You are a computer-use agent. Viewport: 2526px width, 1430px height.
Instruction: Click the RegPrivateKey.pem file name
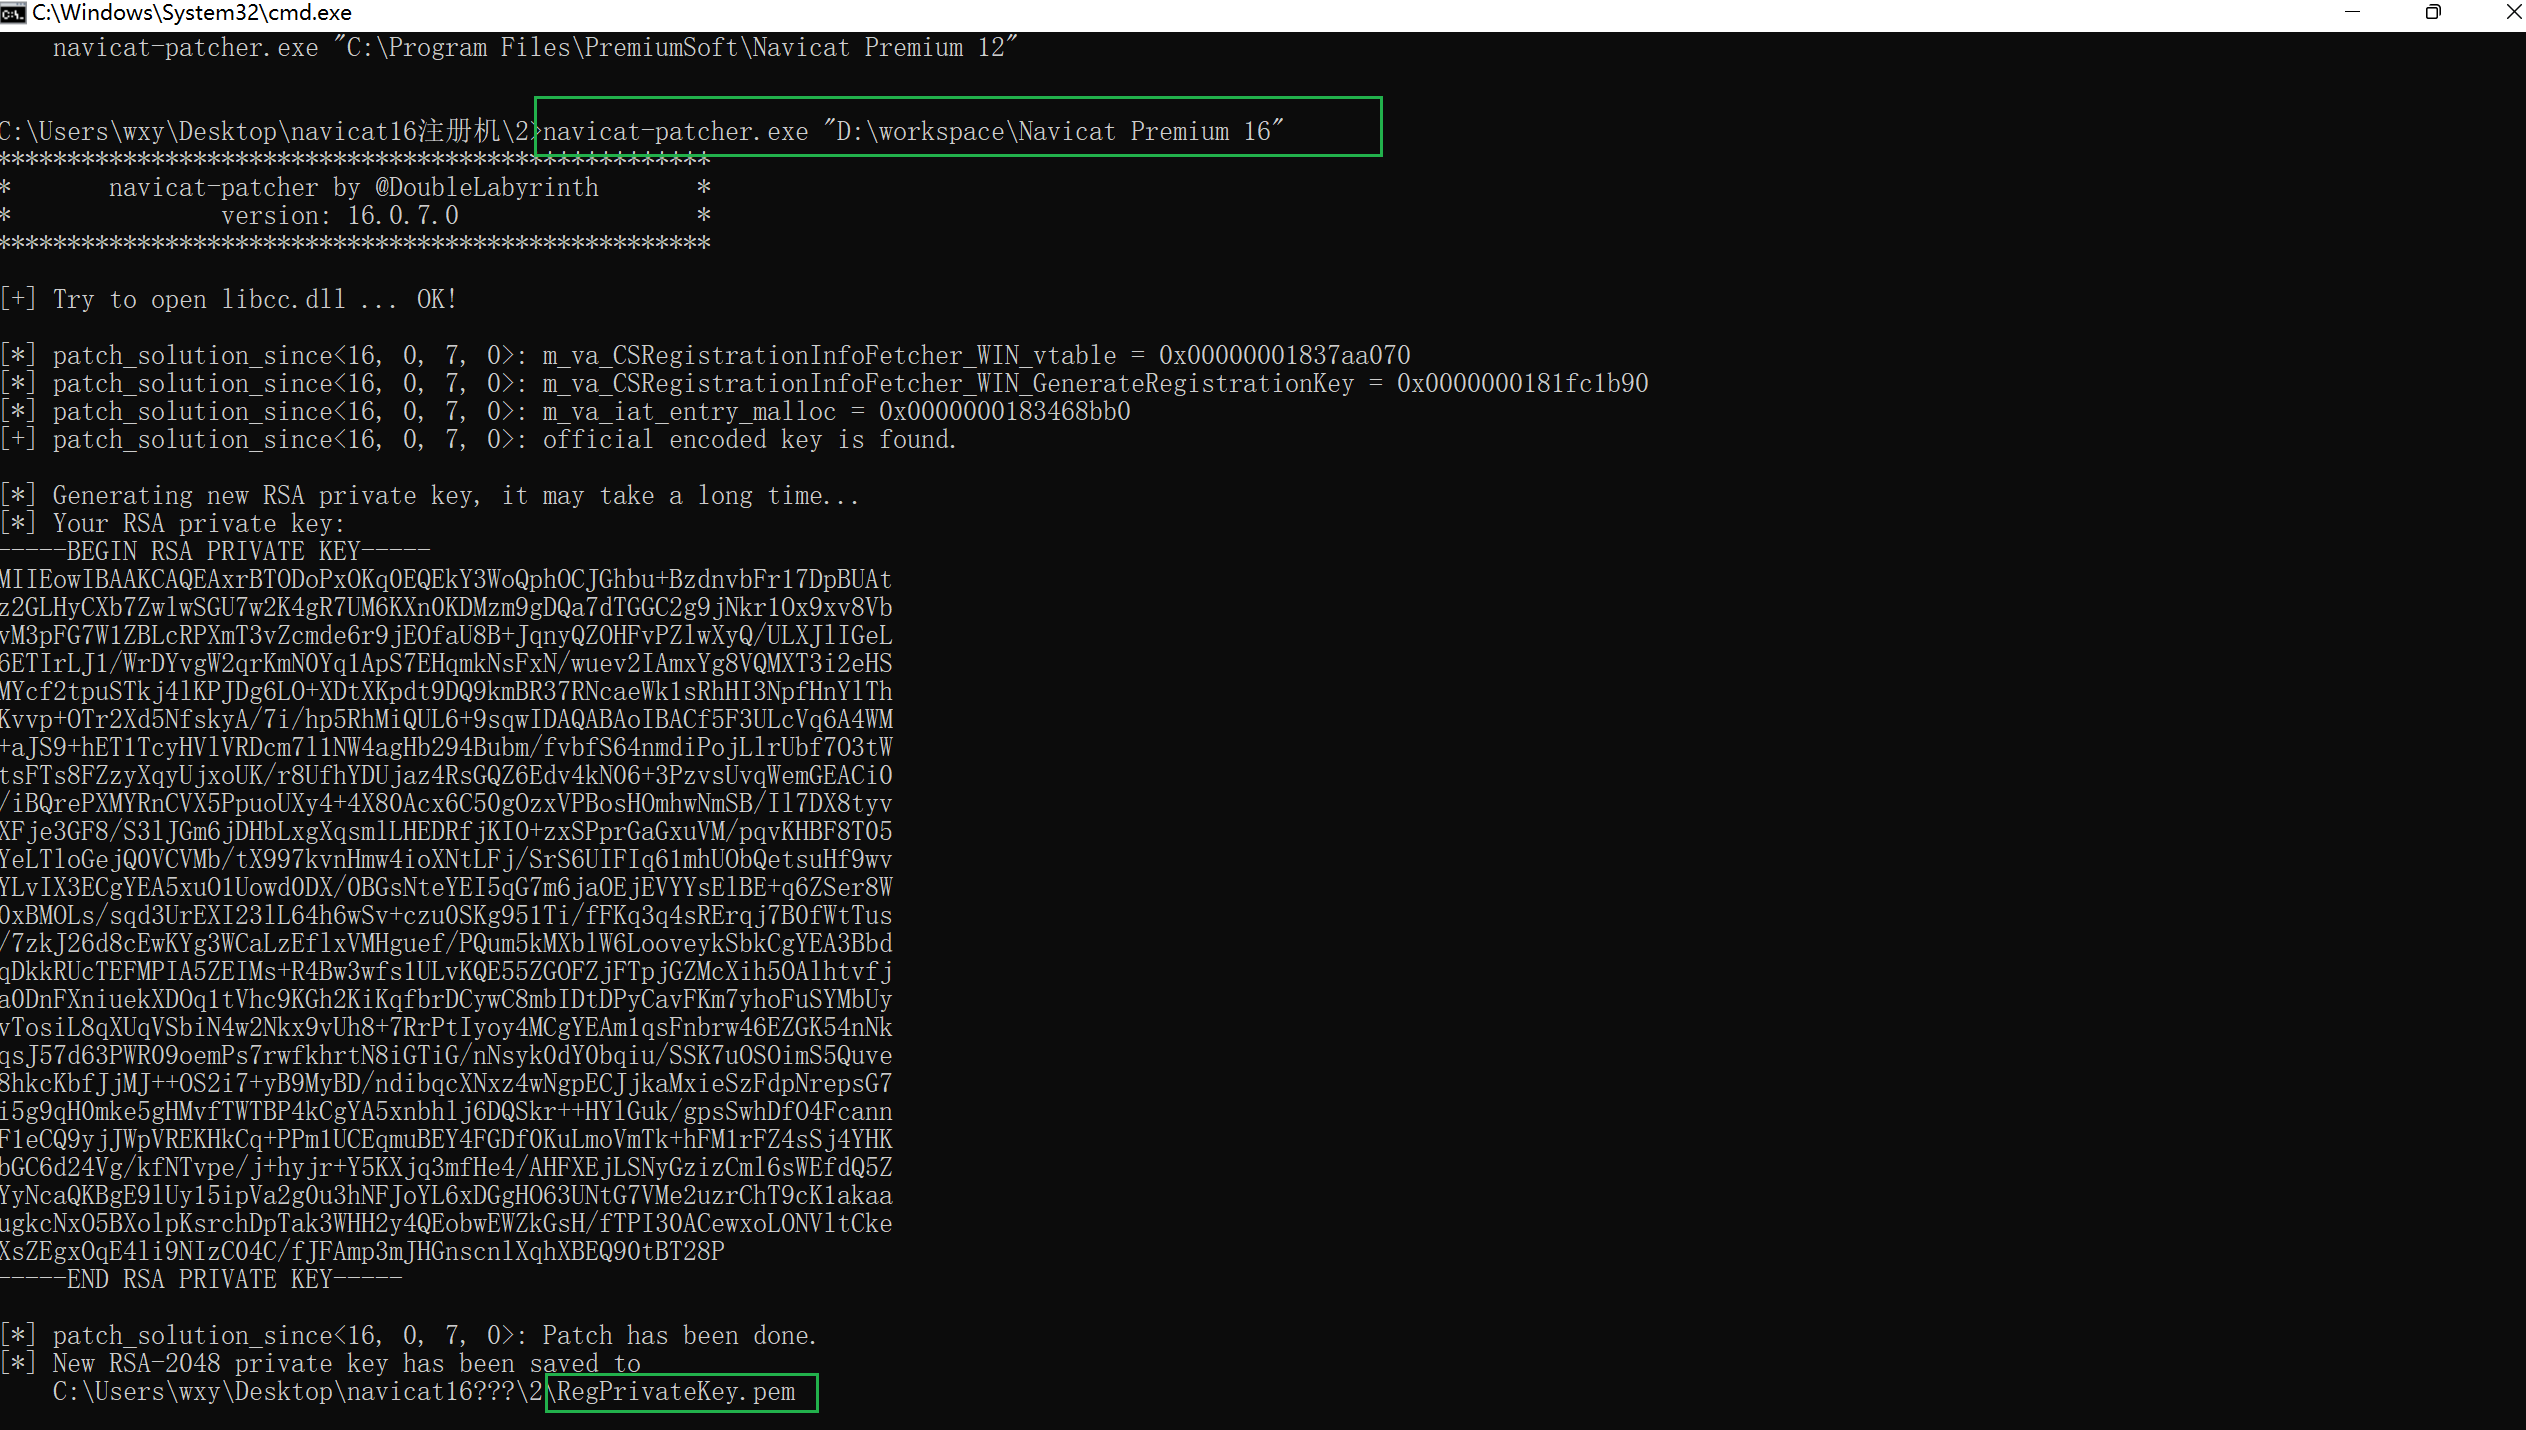click(x=677, y=1392)
